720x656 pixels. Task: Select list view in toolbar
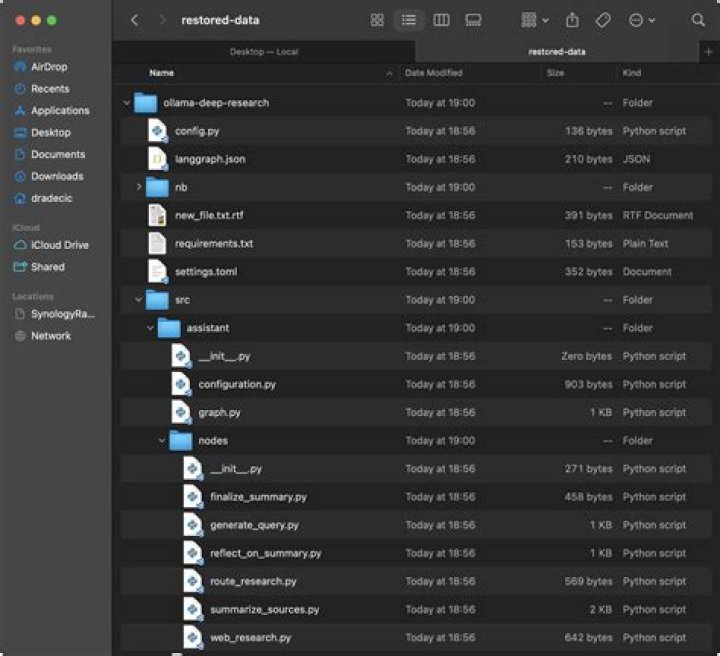click(409, 20)
